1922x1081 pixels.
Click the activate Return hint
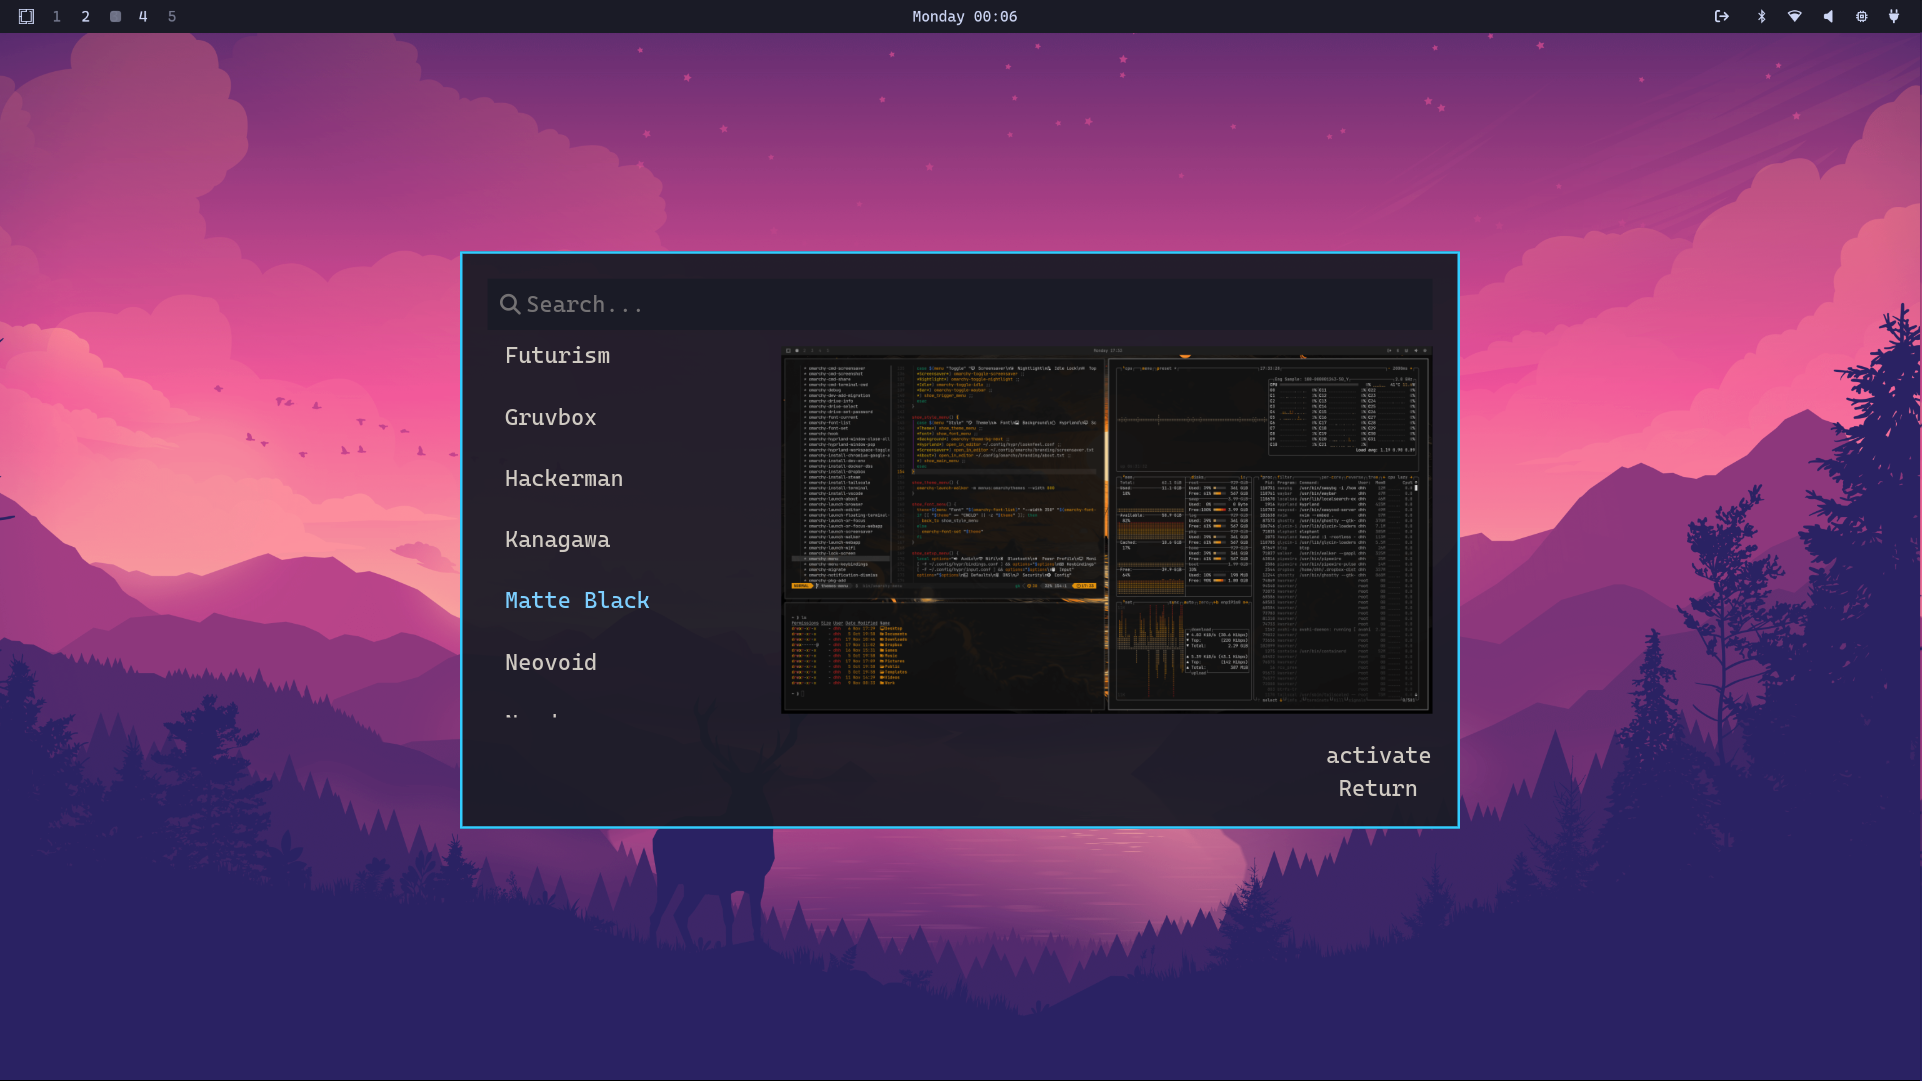point(1378,772)
